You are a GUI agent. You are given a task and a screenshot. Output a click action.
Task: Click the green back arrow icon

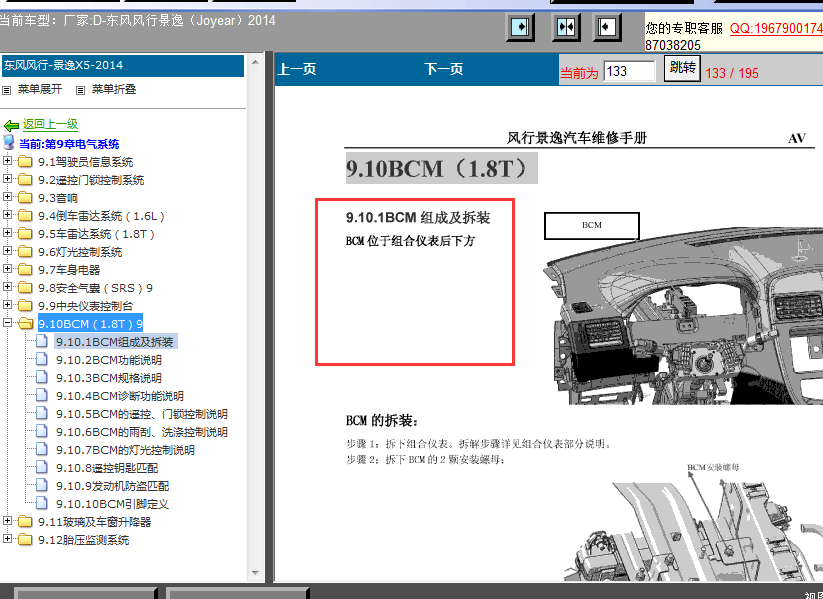[x=11, y=125]
